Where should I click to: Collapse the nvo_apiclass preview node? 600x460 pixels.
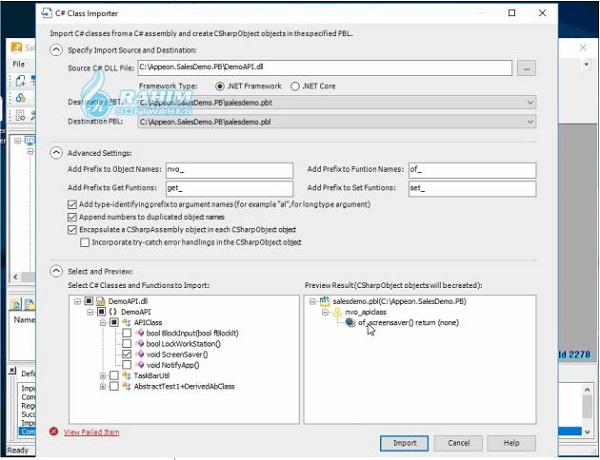[x=325, y=312]
